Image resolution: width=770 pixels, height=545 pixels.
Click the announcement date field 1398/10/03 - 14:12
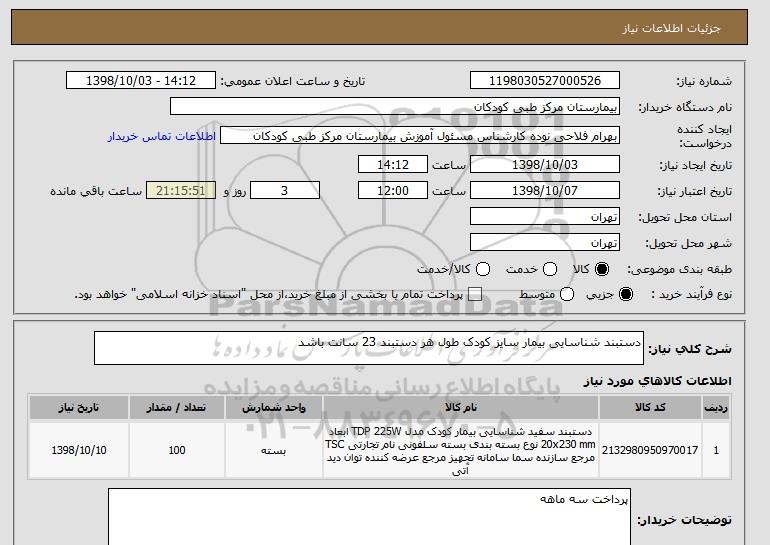pos(141,81)
